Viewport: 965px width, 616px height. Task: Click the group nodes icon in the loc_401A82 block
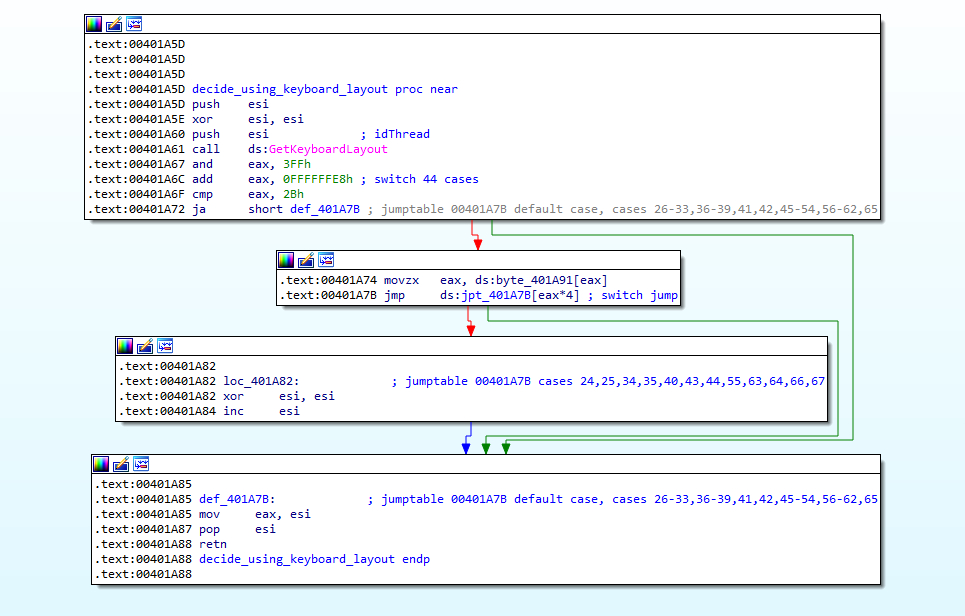click(165, 346)
